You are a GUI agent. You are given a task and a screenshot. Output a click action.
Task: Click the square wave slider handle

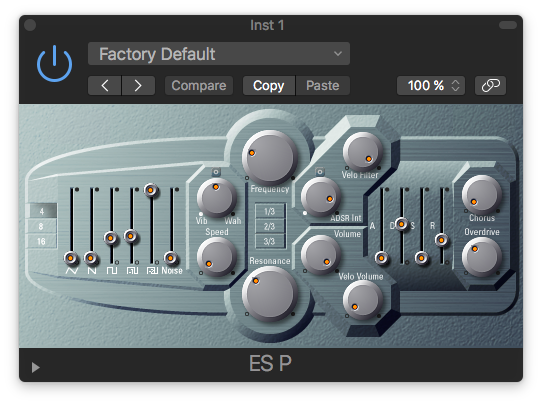tap(111, 238)
